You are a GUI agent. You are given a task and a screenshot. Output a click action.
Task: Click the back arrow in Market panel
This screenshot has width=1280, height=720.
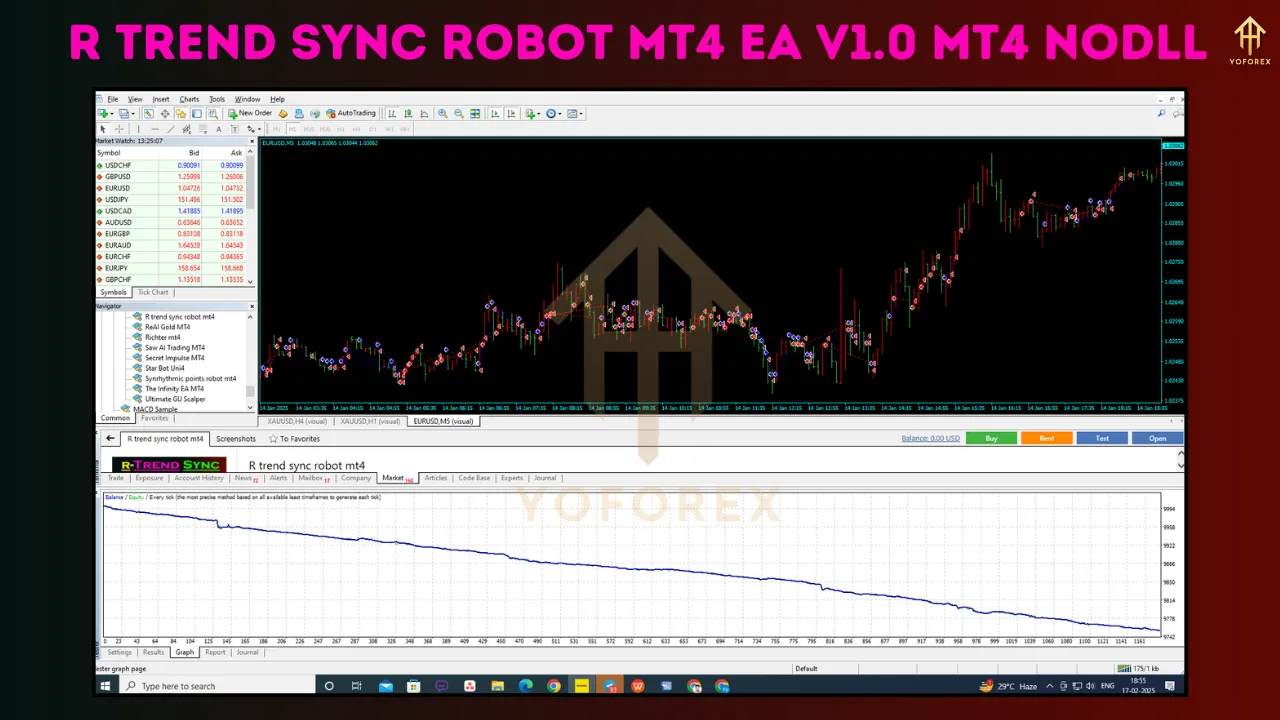(x=110, y=438)
